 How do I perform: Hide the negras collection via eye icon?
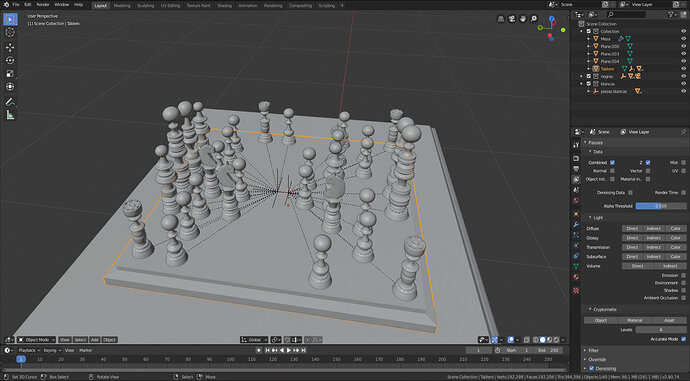click(683, 76)
